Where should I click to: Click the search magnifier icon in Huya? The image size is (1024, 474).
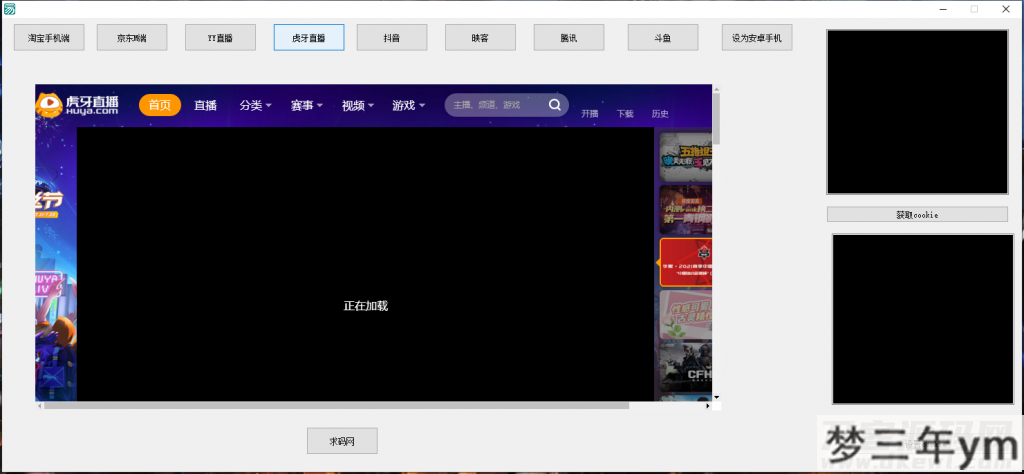coord(554,104)
